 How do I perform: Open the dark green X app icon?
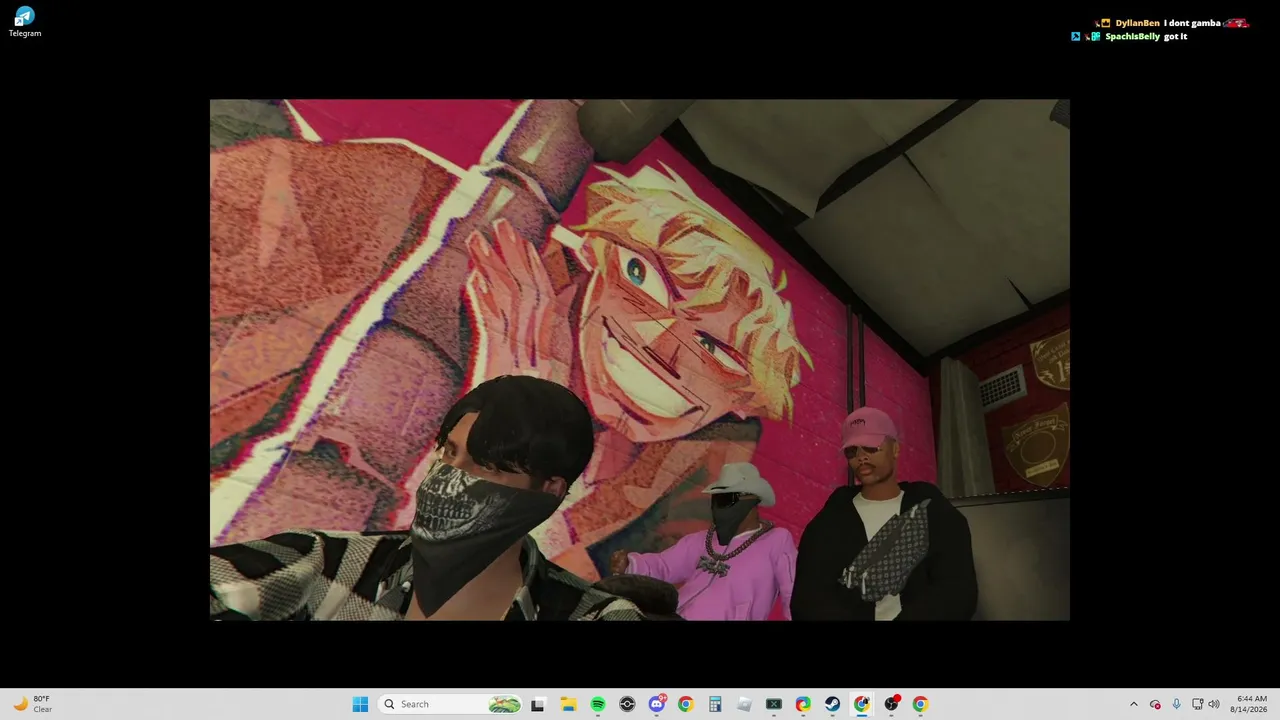coord(774,704)
